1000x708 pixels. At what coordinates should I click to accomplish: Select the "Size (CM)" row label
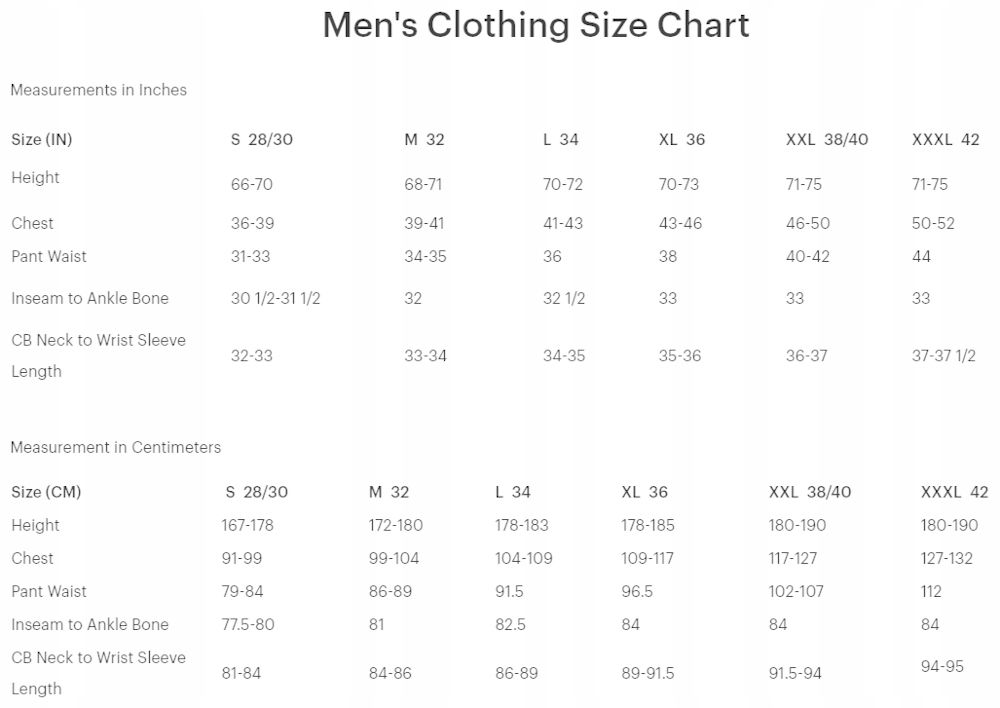click(46, 492)
